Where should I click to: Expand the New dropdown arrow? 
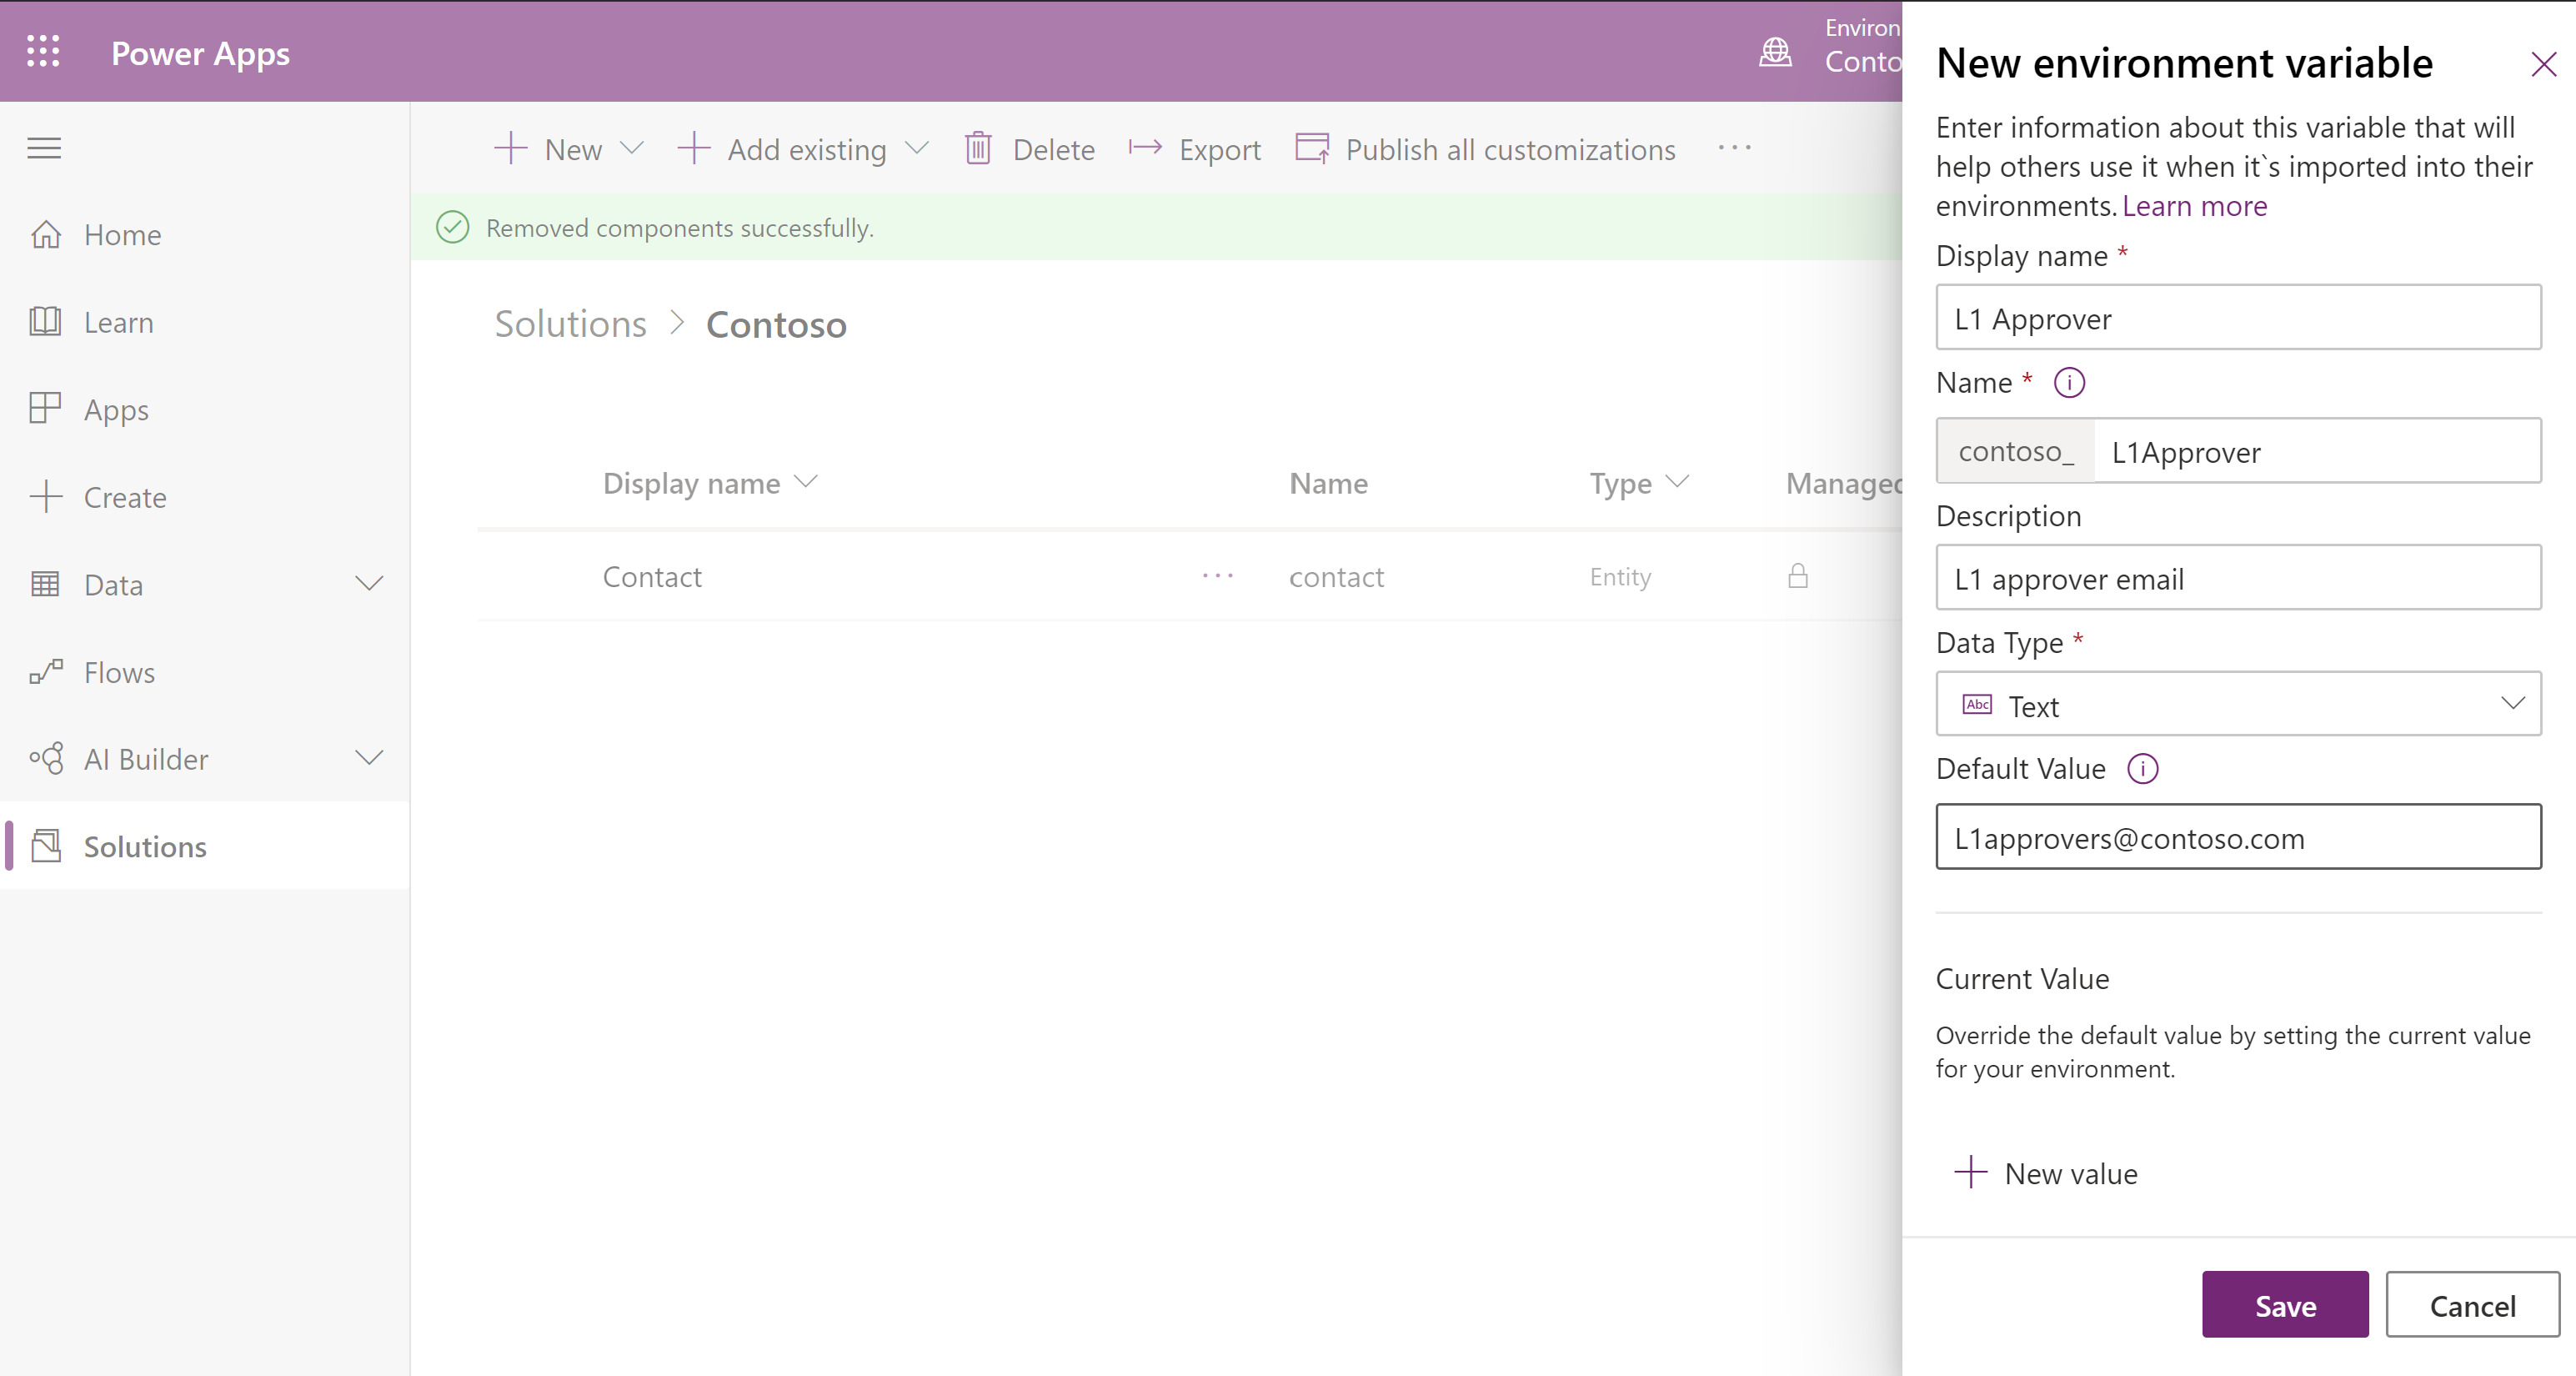[630, 150]
